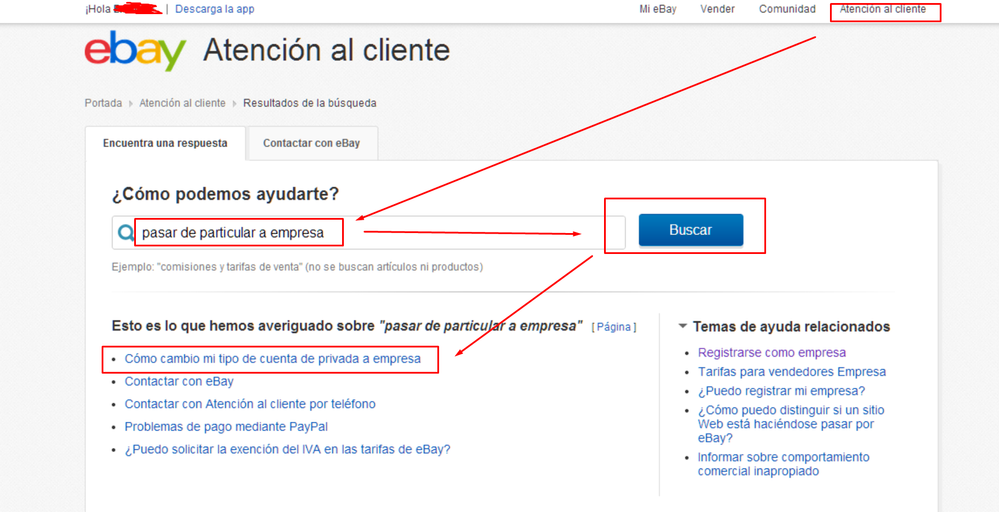Image resolution: width=999 pixels, height=512 pixels.
Task: Click the magnifying glass search icon
Action: click(126, 233)
